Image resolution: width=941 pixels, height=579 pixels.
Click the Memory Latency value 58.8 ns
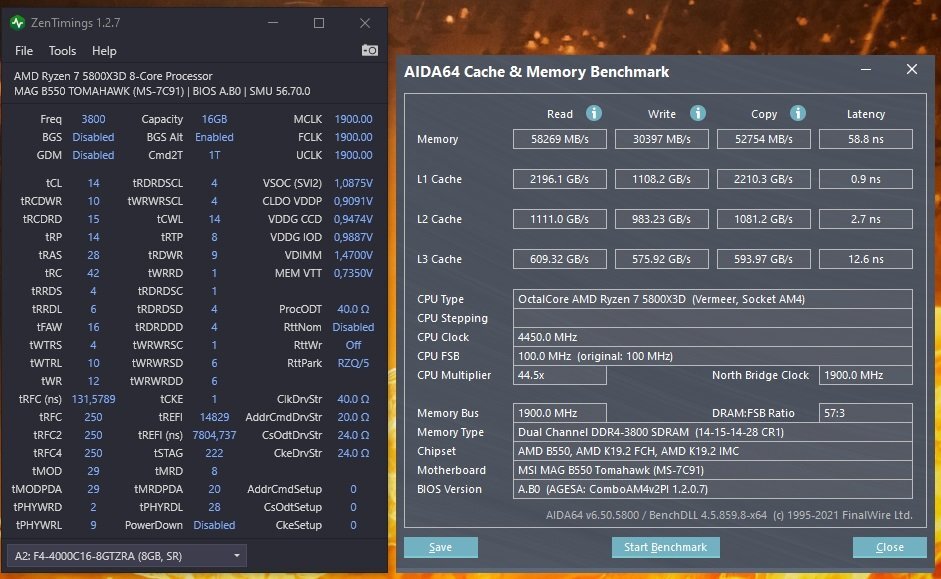pyautogui.click(x=866, y=139)
